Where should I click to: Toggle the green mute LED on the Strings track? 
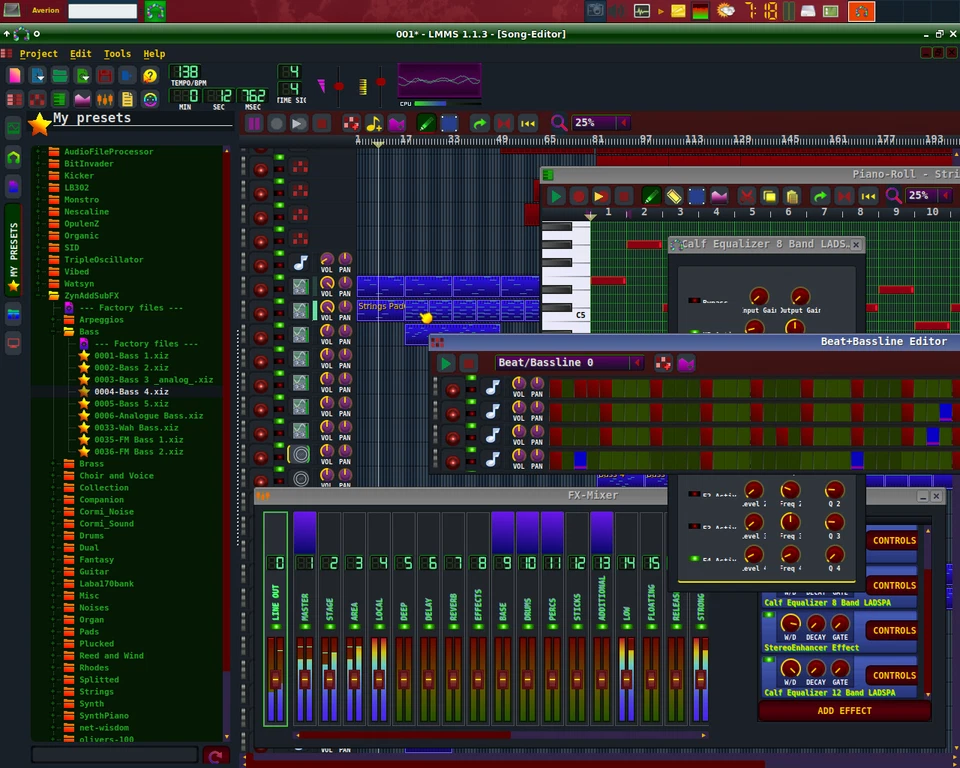coord(280,302)
